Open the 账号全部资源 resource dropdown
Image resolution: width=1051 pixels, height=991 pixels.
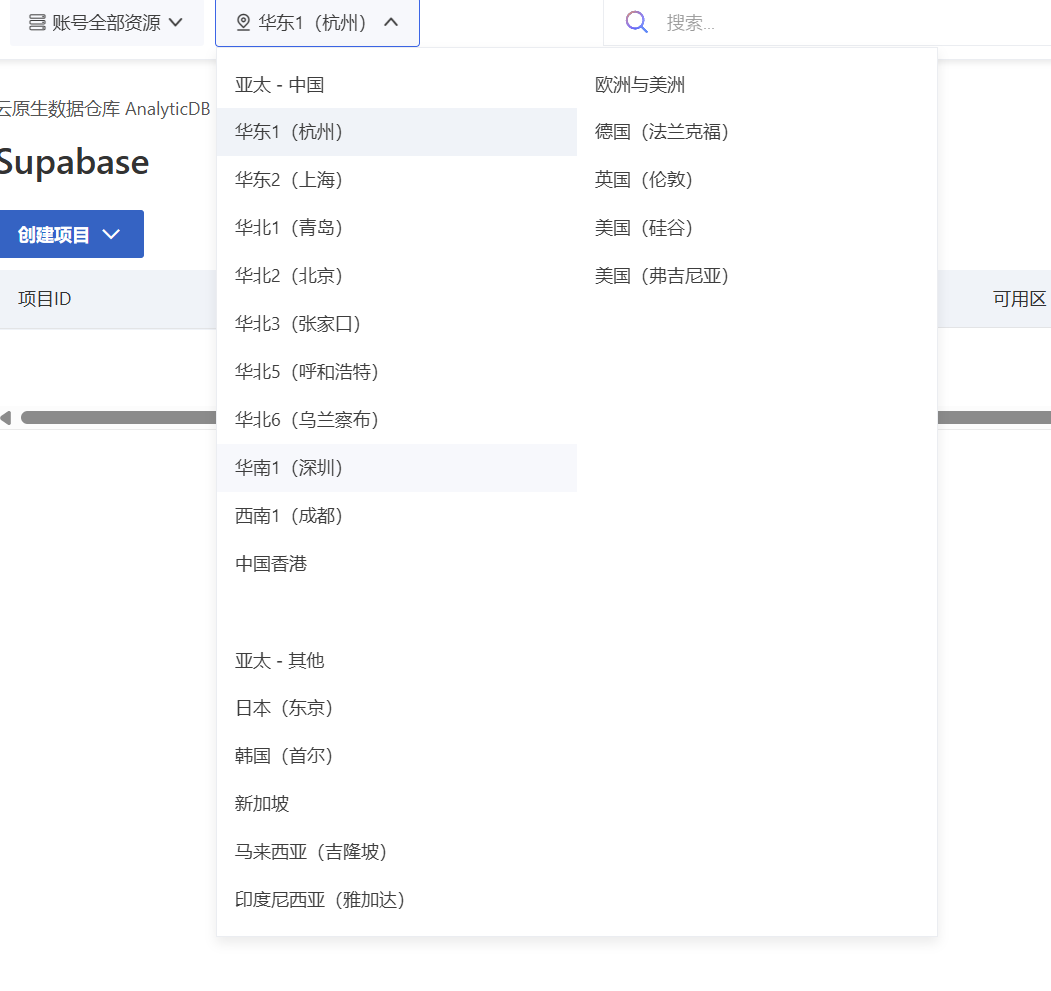point(106,23)
